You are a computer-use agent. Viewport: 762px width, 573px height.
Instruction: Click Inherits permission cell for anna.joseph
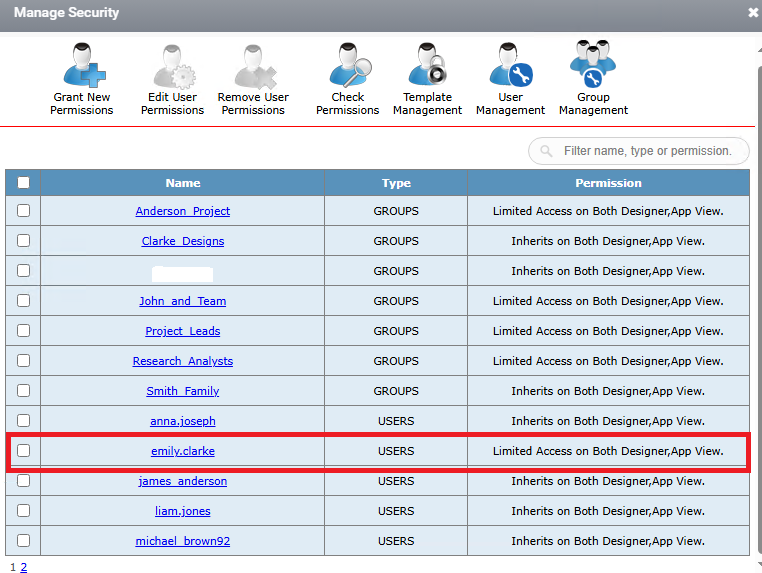[608, 421]
